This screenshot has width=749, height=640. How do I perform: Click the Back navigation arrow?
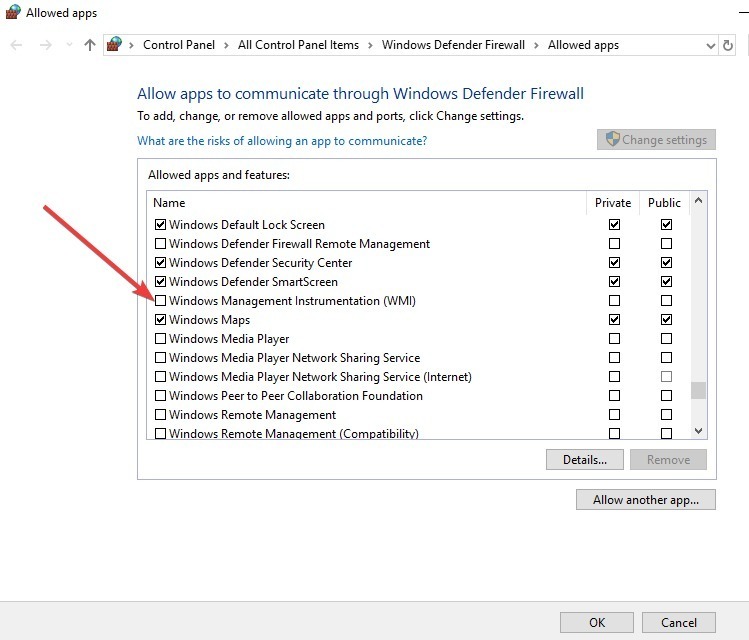tap(16, 45)
